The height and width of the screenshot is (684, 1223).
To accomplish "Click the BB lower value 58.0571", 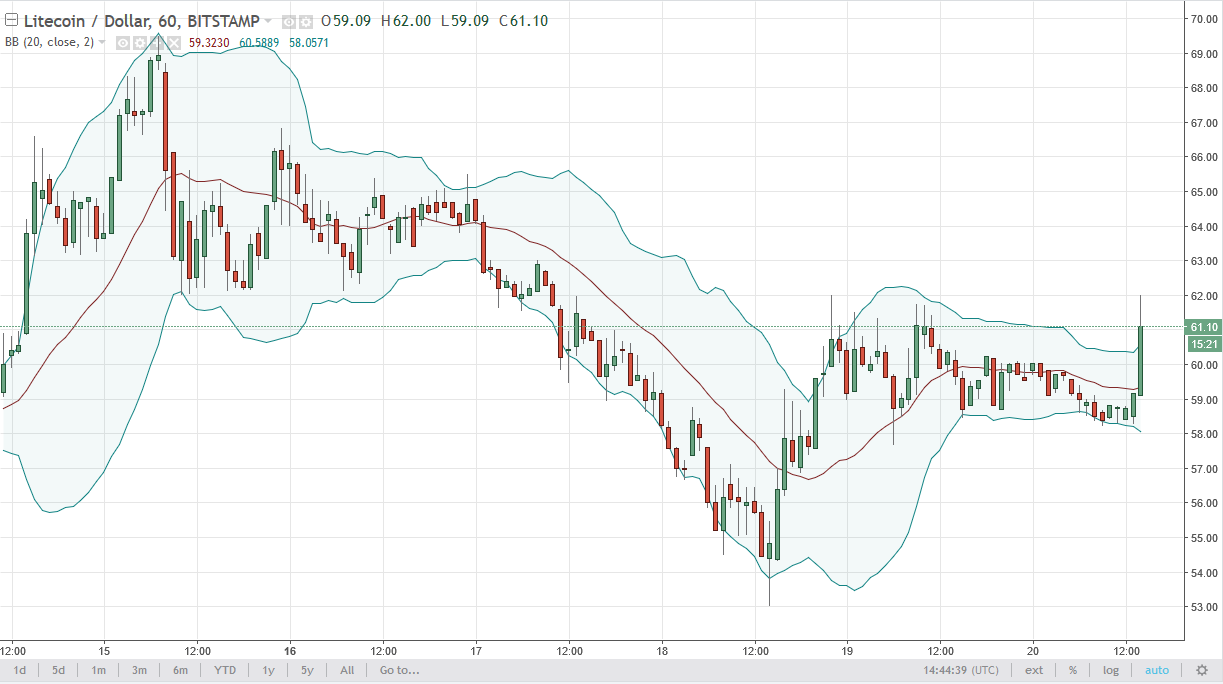I will [x=308, y=43].
